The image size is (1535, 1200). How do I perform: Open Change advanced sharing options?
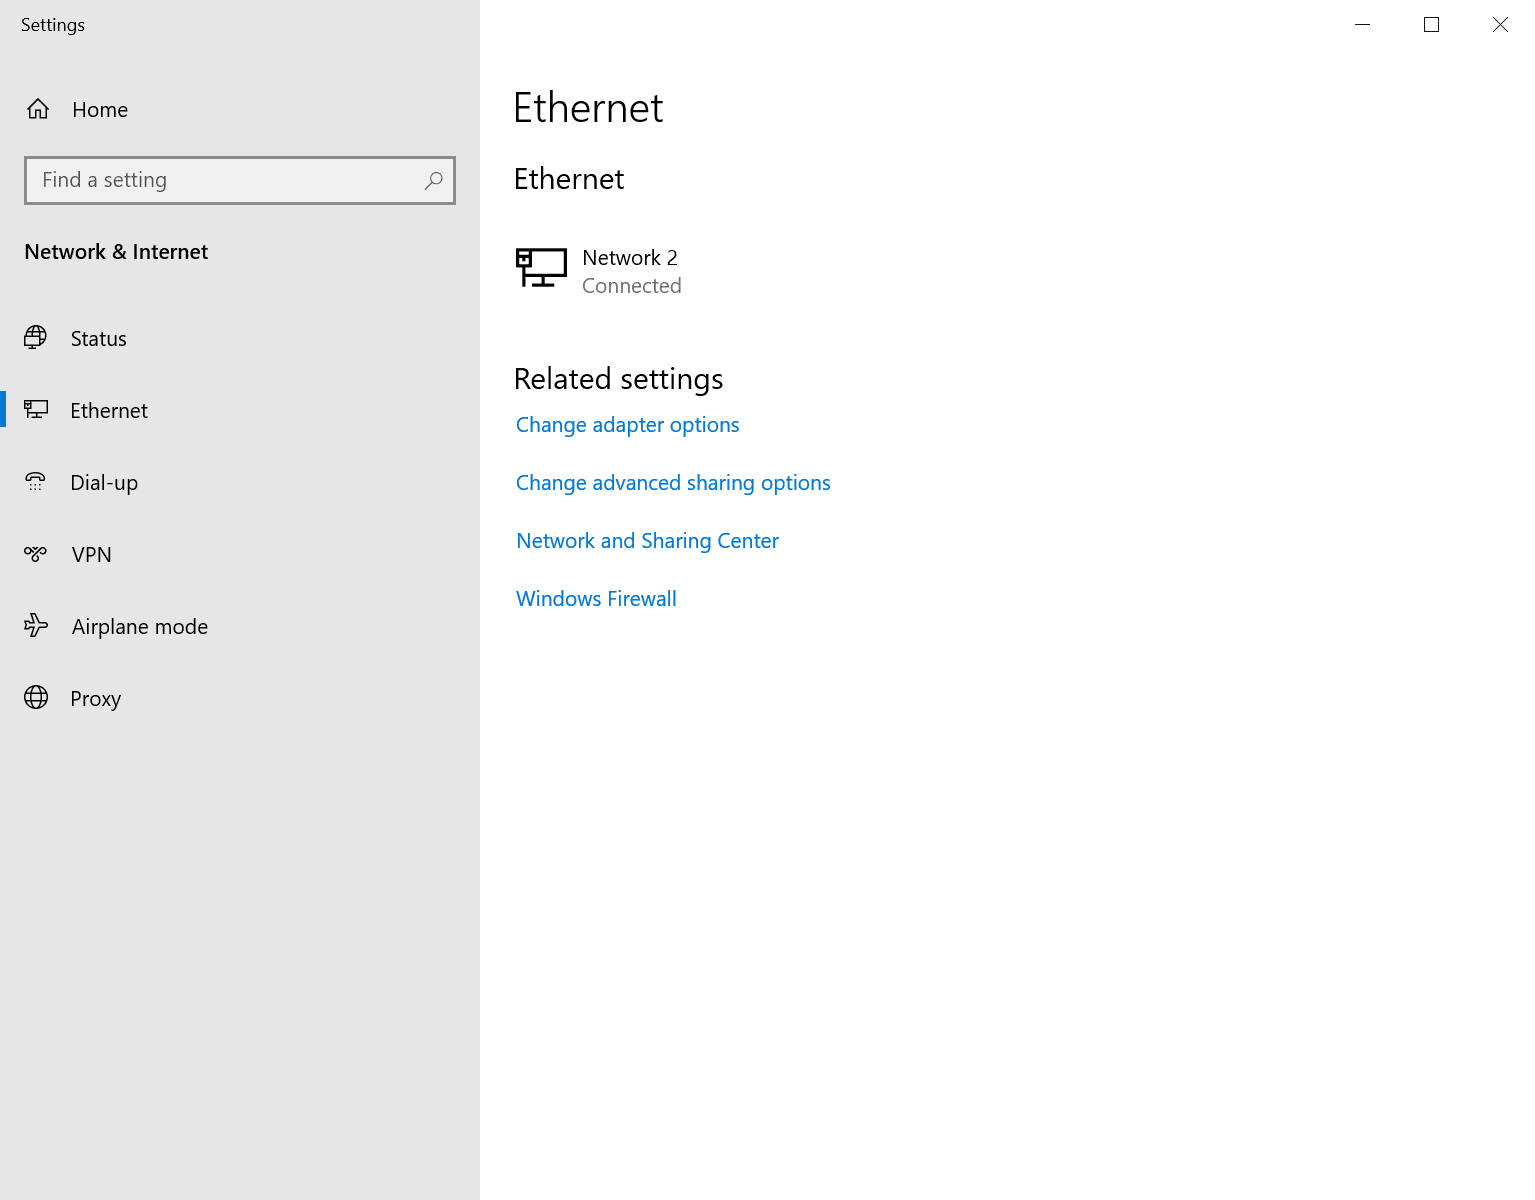pos(673,483)
